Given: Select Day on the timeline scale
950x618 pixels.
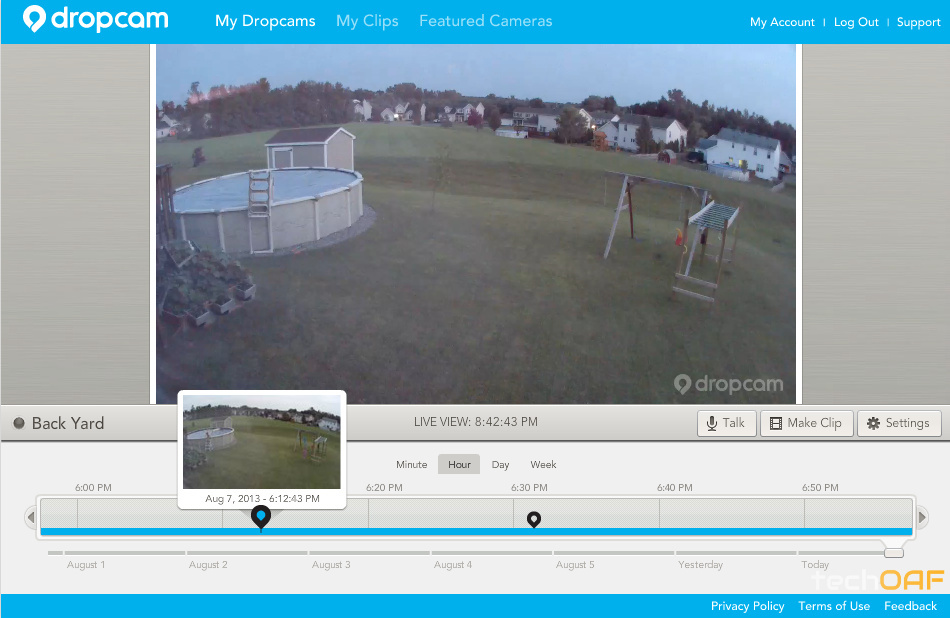Looking at the screenshot, I should (x=500, y=464).
